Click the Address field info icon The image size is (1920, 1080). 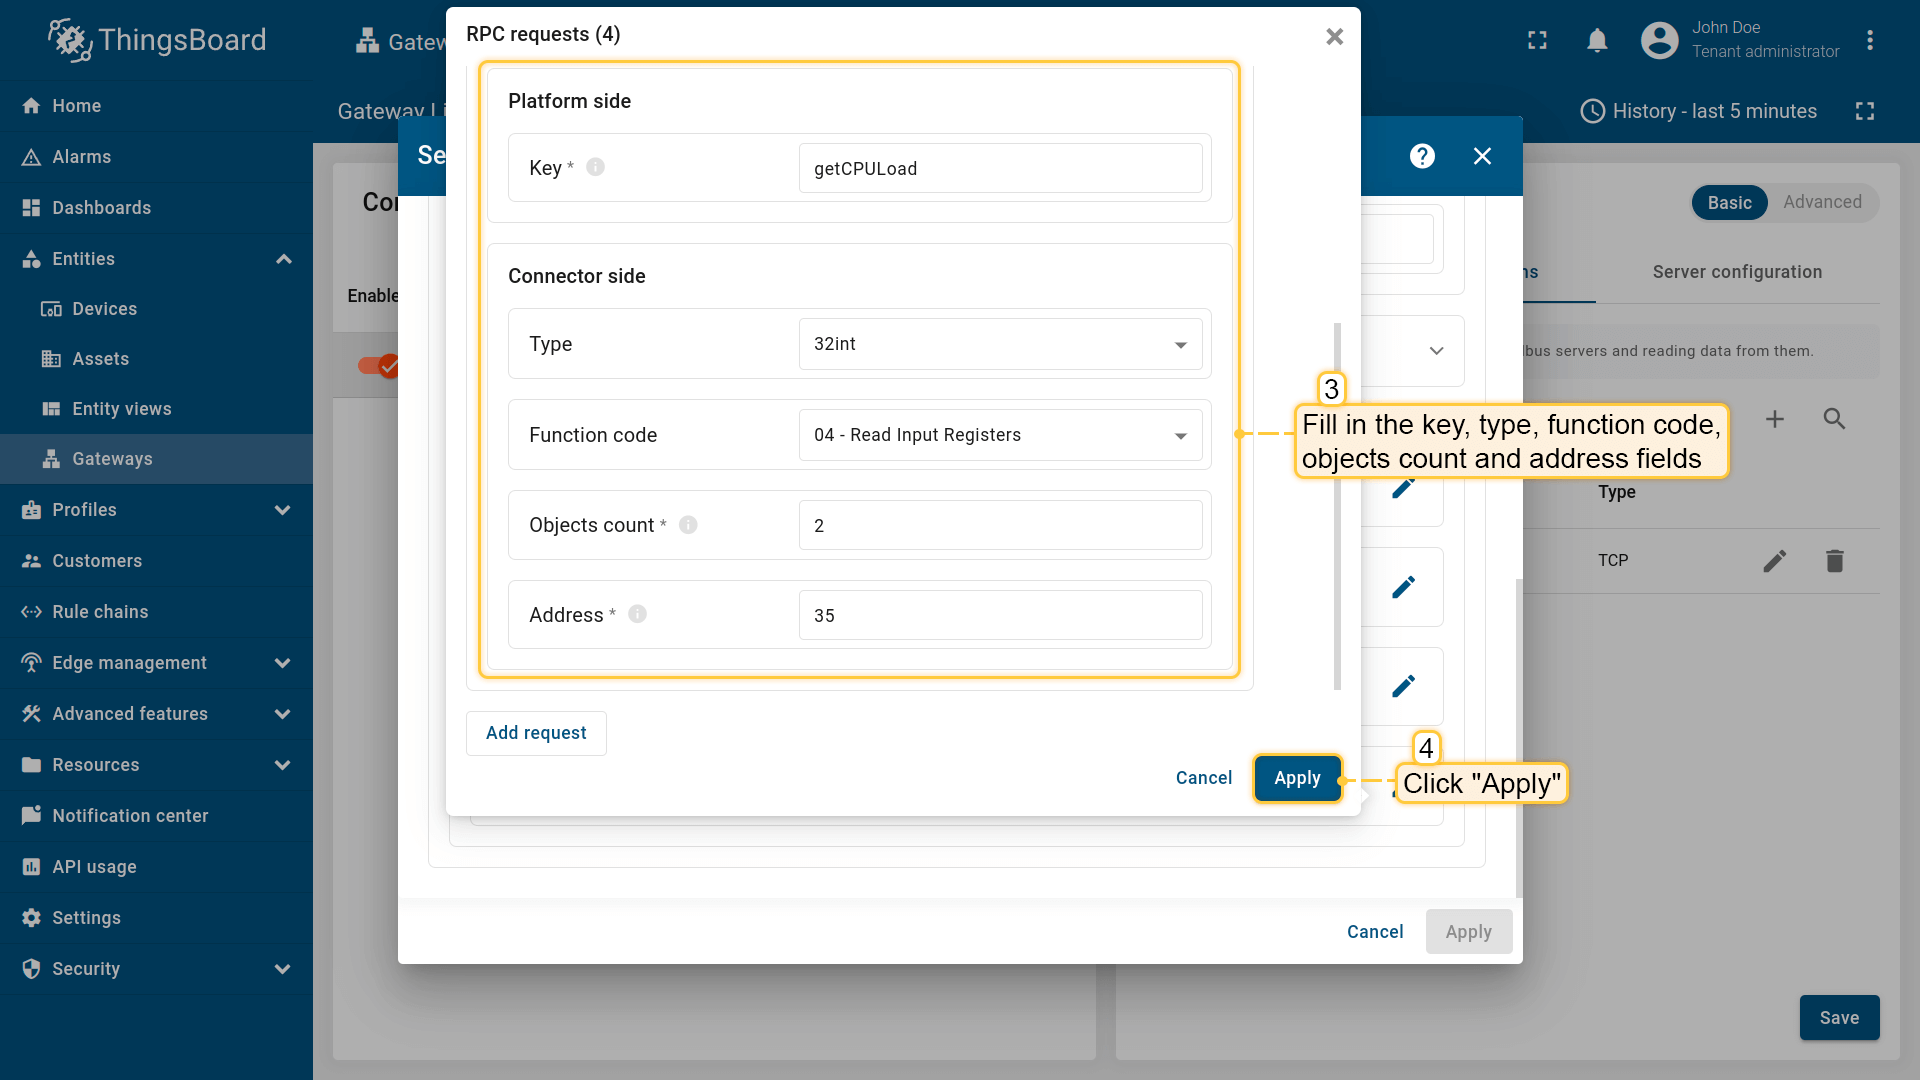pos(637,614)
